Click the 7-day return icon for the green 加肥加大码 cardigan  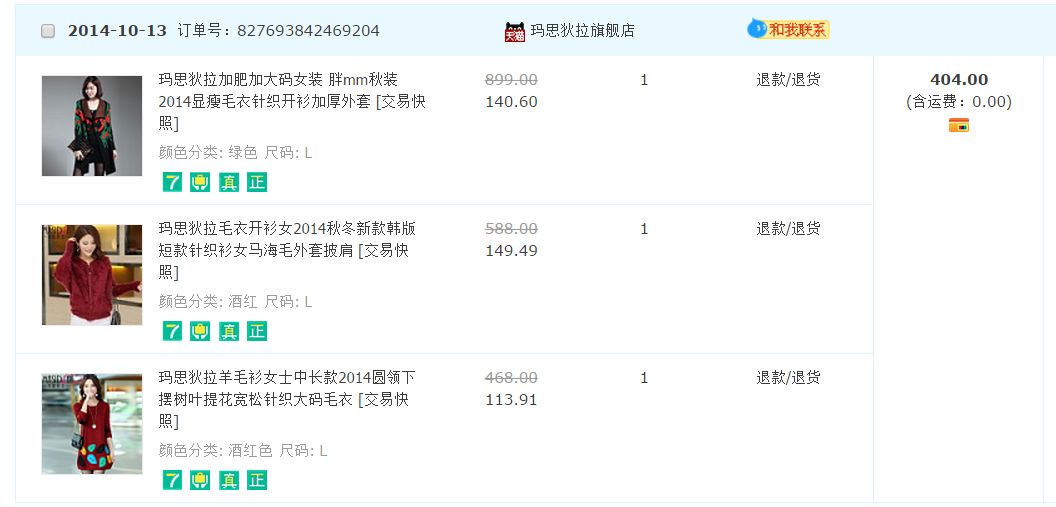point(172,182)
